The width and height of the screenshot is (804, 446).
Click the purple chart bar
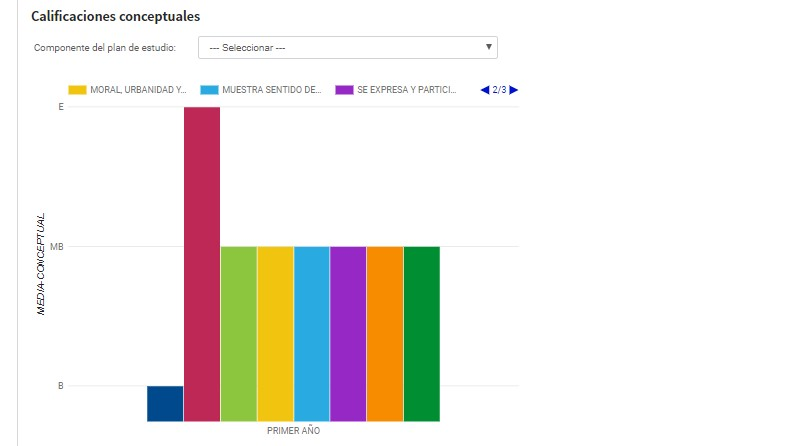pos(348,333)
